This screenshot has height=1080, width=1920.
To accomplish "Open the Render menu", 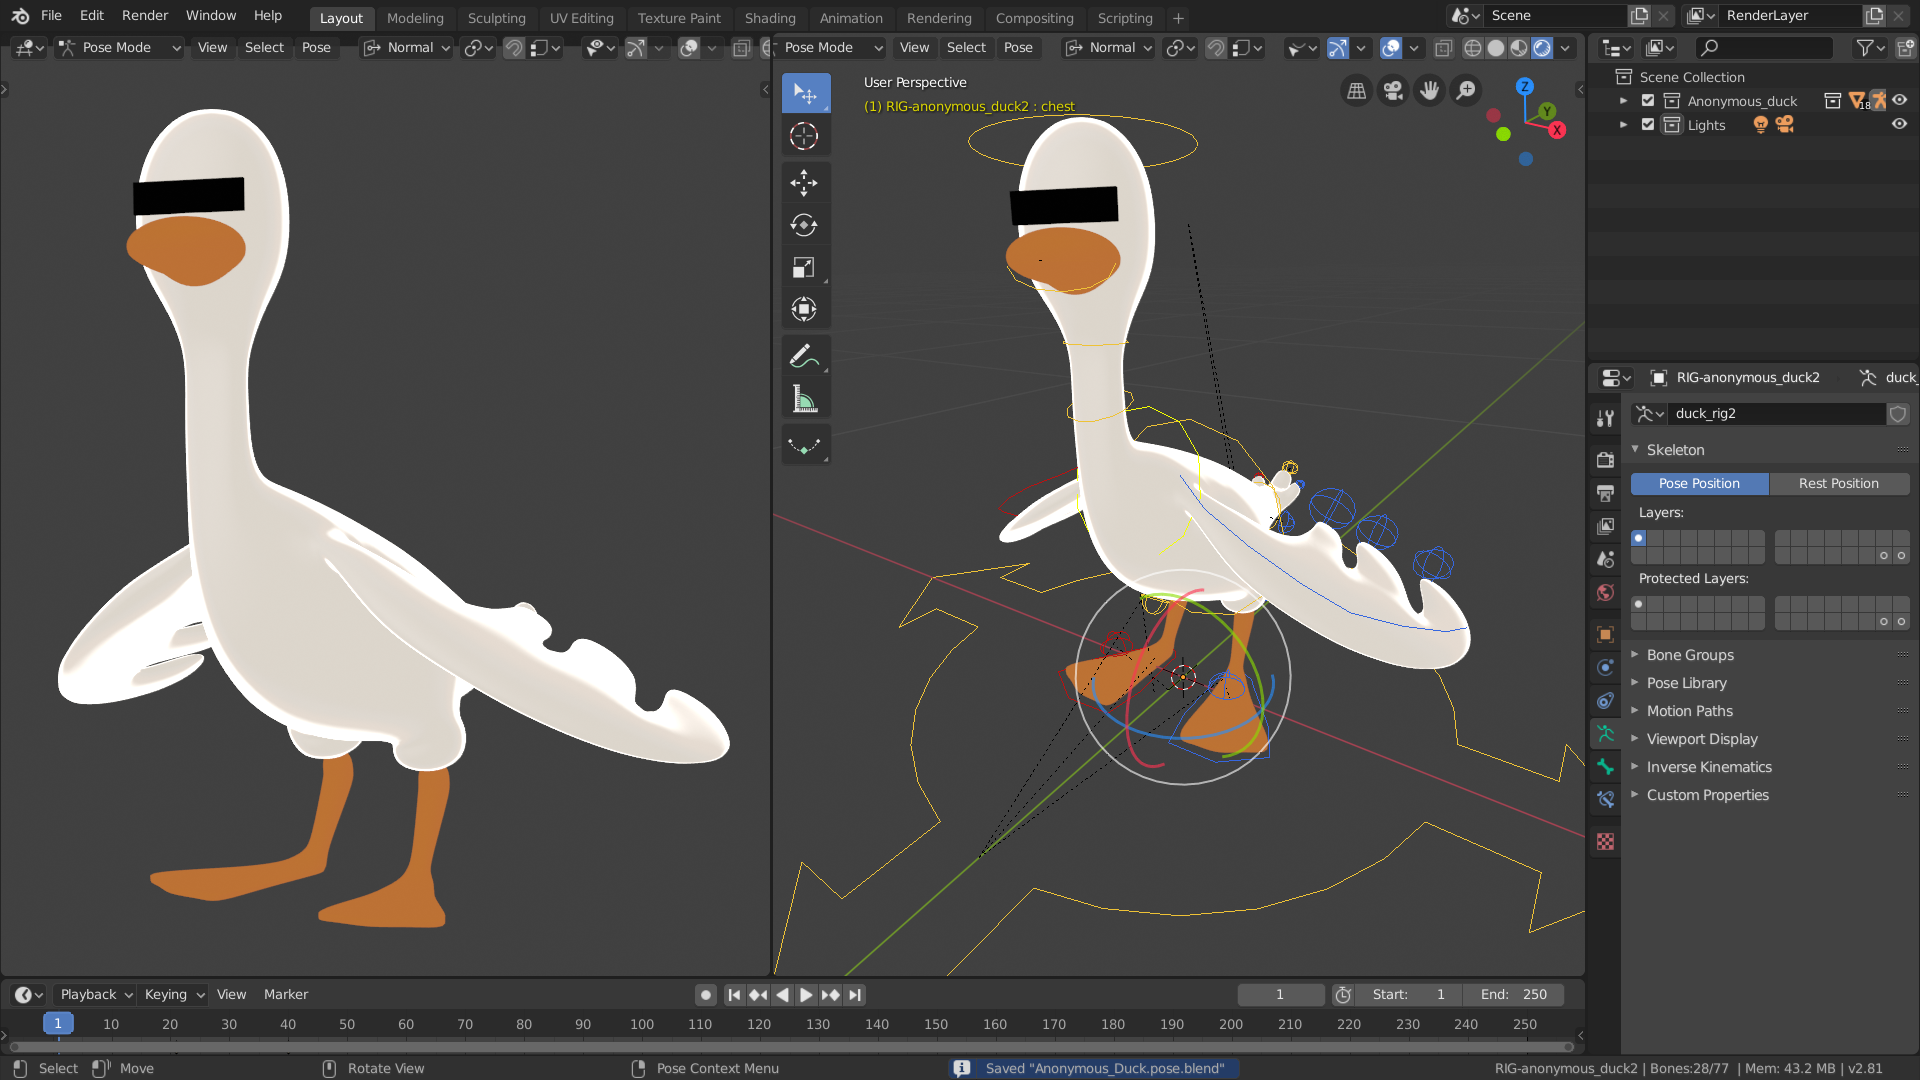I will coord(144,15).
